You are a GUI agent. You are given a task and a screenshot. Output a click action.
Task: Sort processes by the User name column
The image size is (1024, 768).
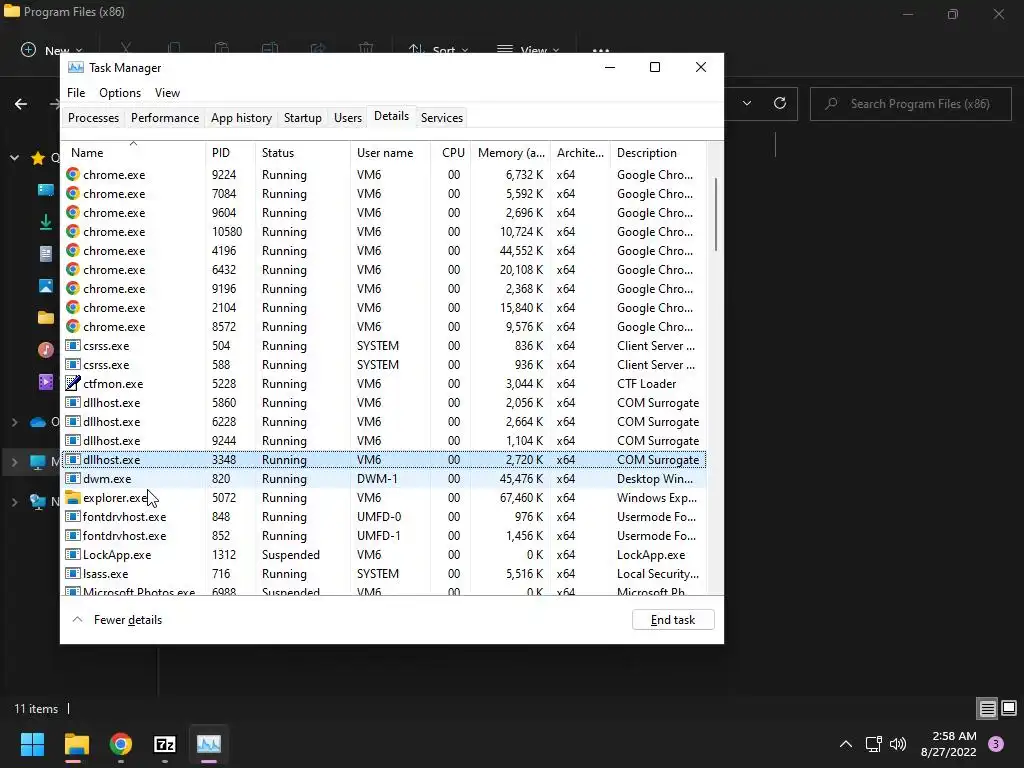[x=391, y=153]
